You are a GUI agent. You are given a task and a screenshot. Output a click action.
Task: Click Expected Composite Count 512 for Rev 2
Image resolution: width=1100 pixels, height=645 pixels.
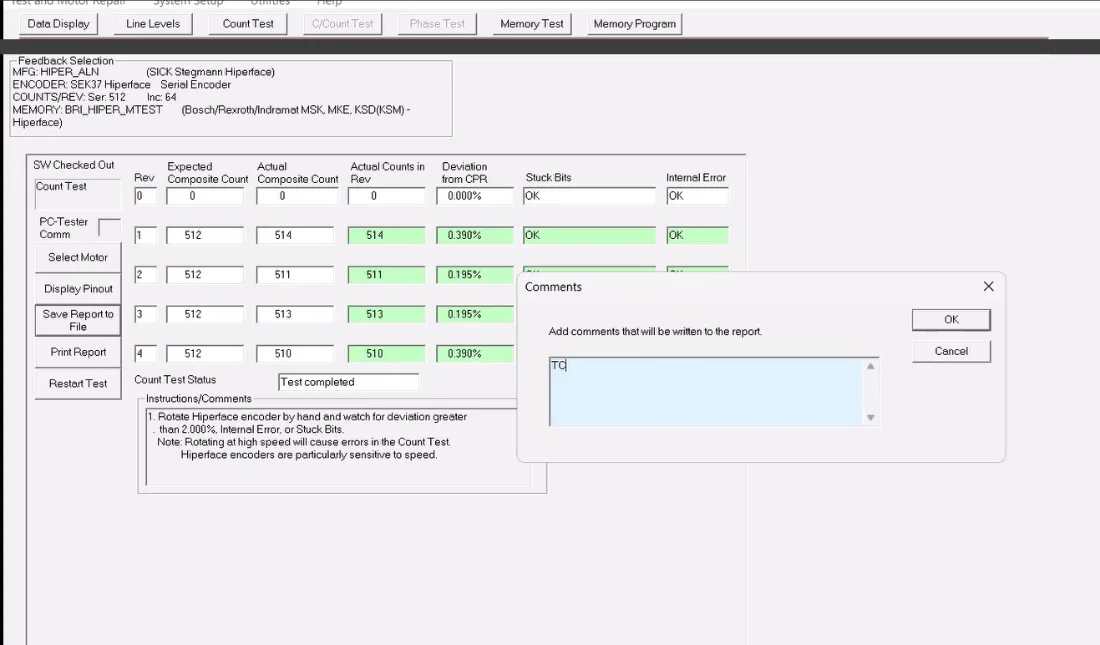coord(205,274)
